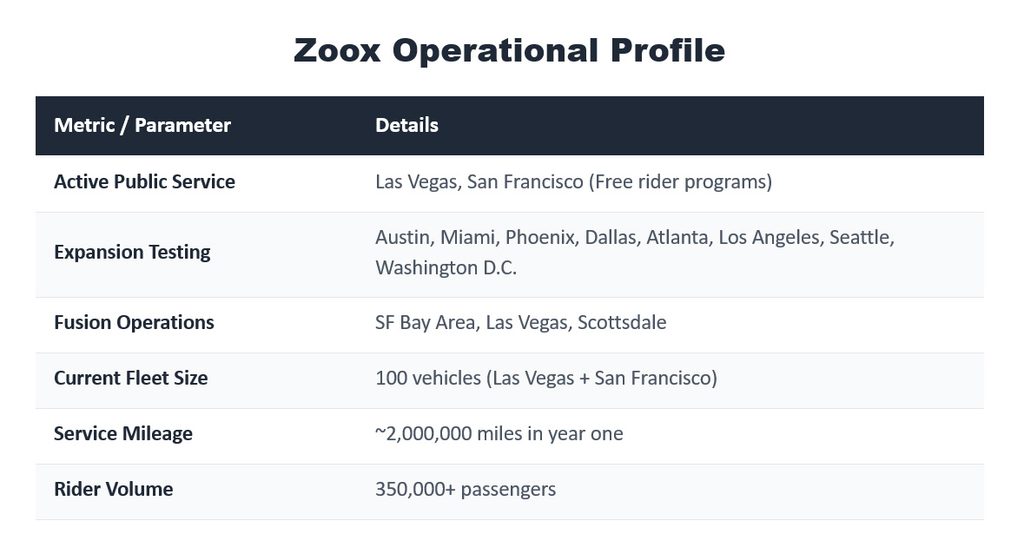Click the Free rider programs parenthetical
1024x540 pixels.
pos(680,182)
